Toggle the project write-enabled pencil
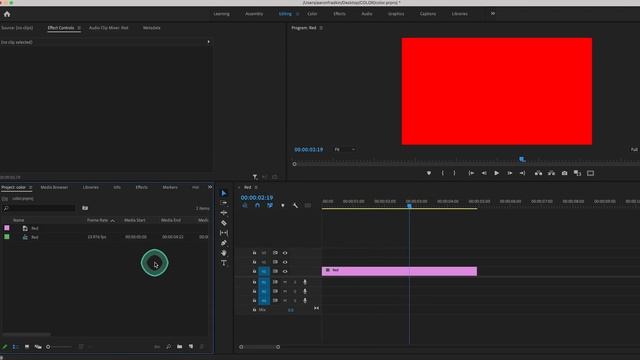Viewport: 640px width, 360px height. click(5, 347)
